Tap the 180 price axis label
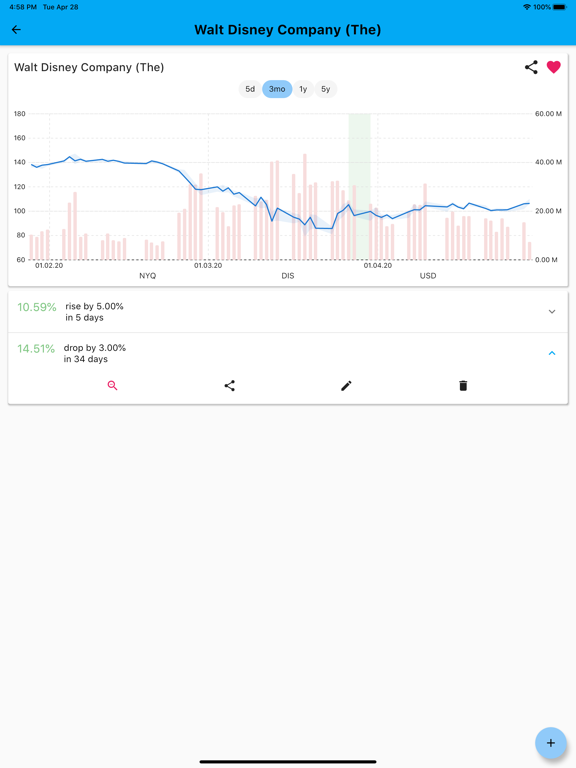This screenshot has width=576, height=768. pos(20,114)
